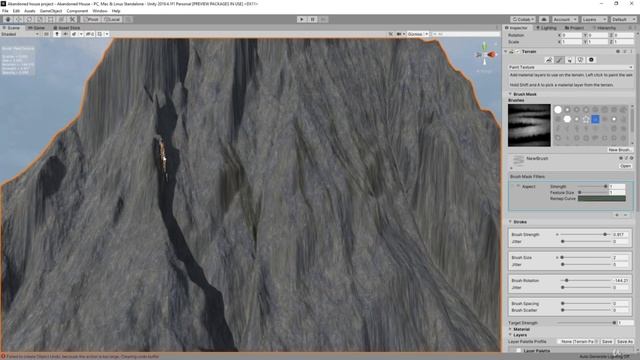Select the Hand tool in the main toolbar
The height and width of the screenshot is (360, 640).
(x=8, y=19)
